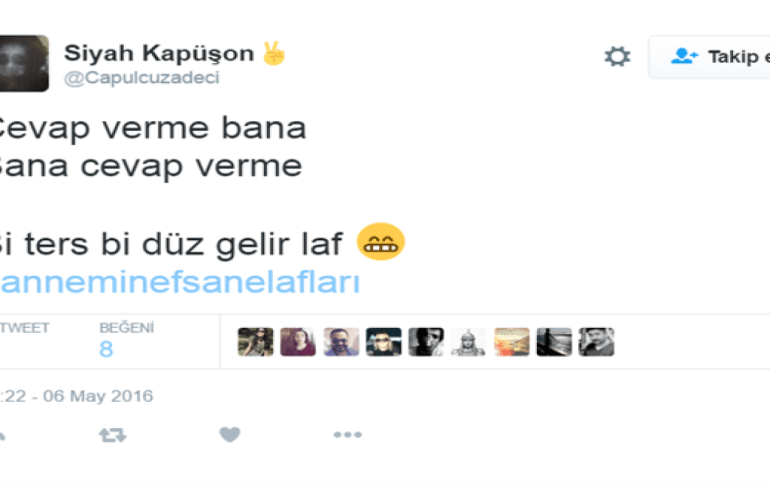770x485 pixels.
Task: Open the 06 May 2016 timestamp
Action: tap(77, 396)
